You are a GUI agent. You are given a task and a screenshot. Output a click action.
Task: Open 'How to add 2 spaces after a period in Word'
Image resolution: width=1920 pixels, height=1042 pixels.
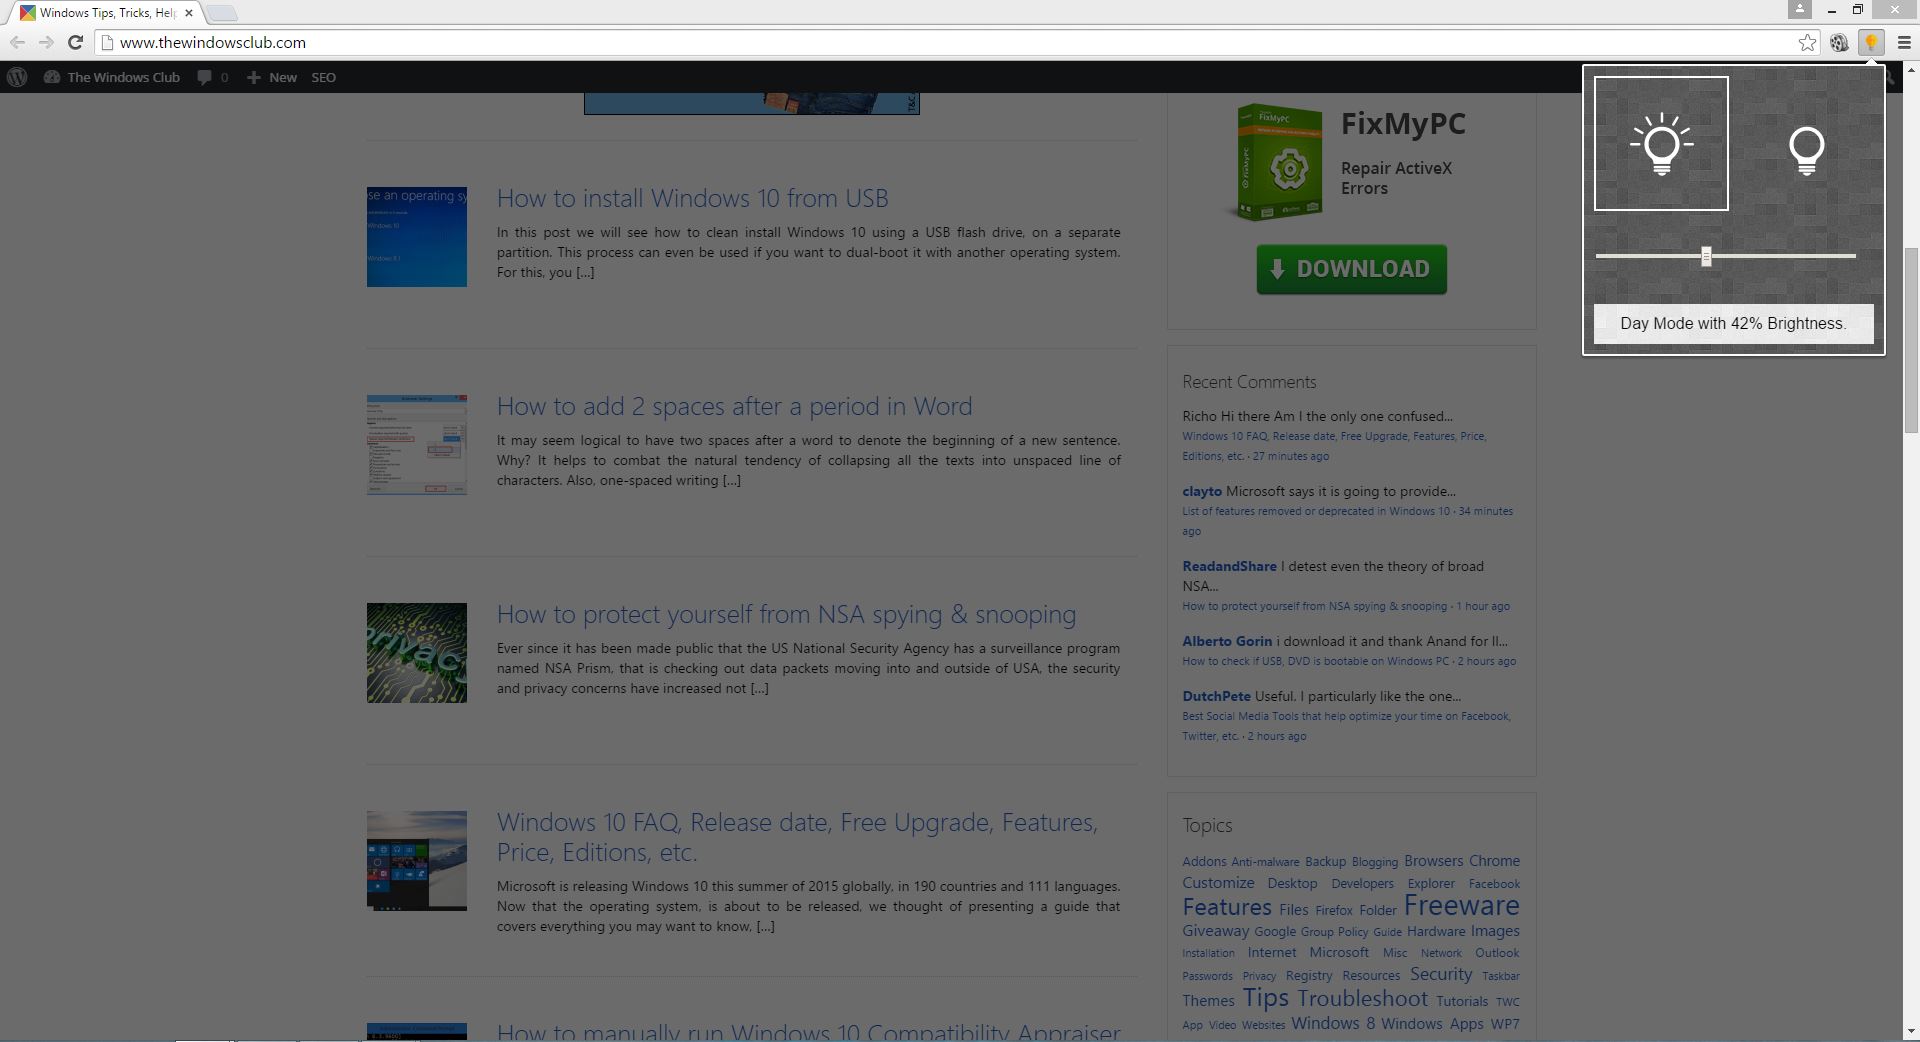point(734,406)
